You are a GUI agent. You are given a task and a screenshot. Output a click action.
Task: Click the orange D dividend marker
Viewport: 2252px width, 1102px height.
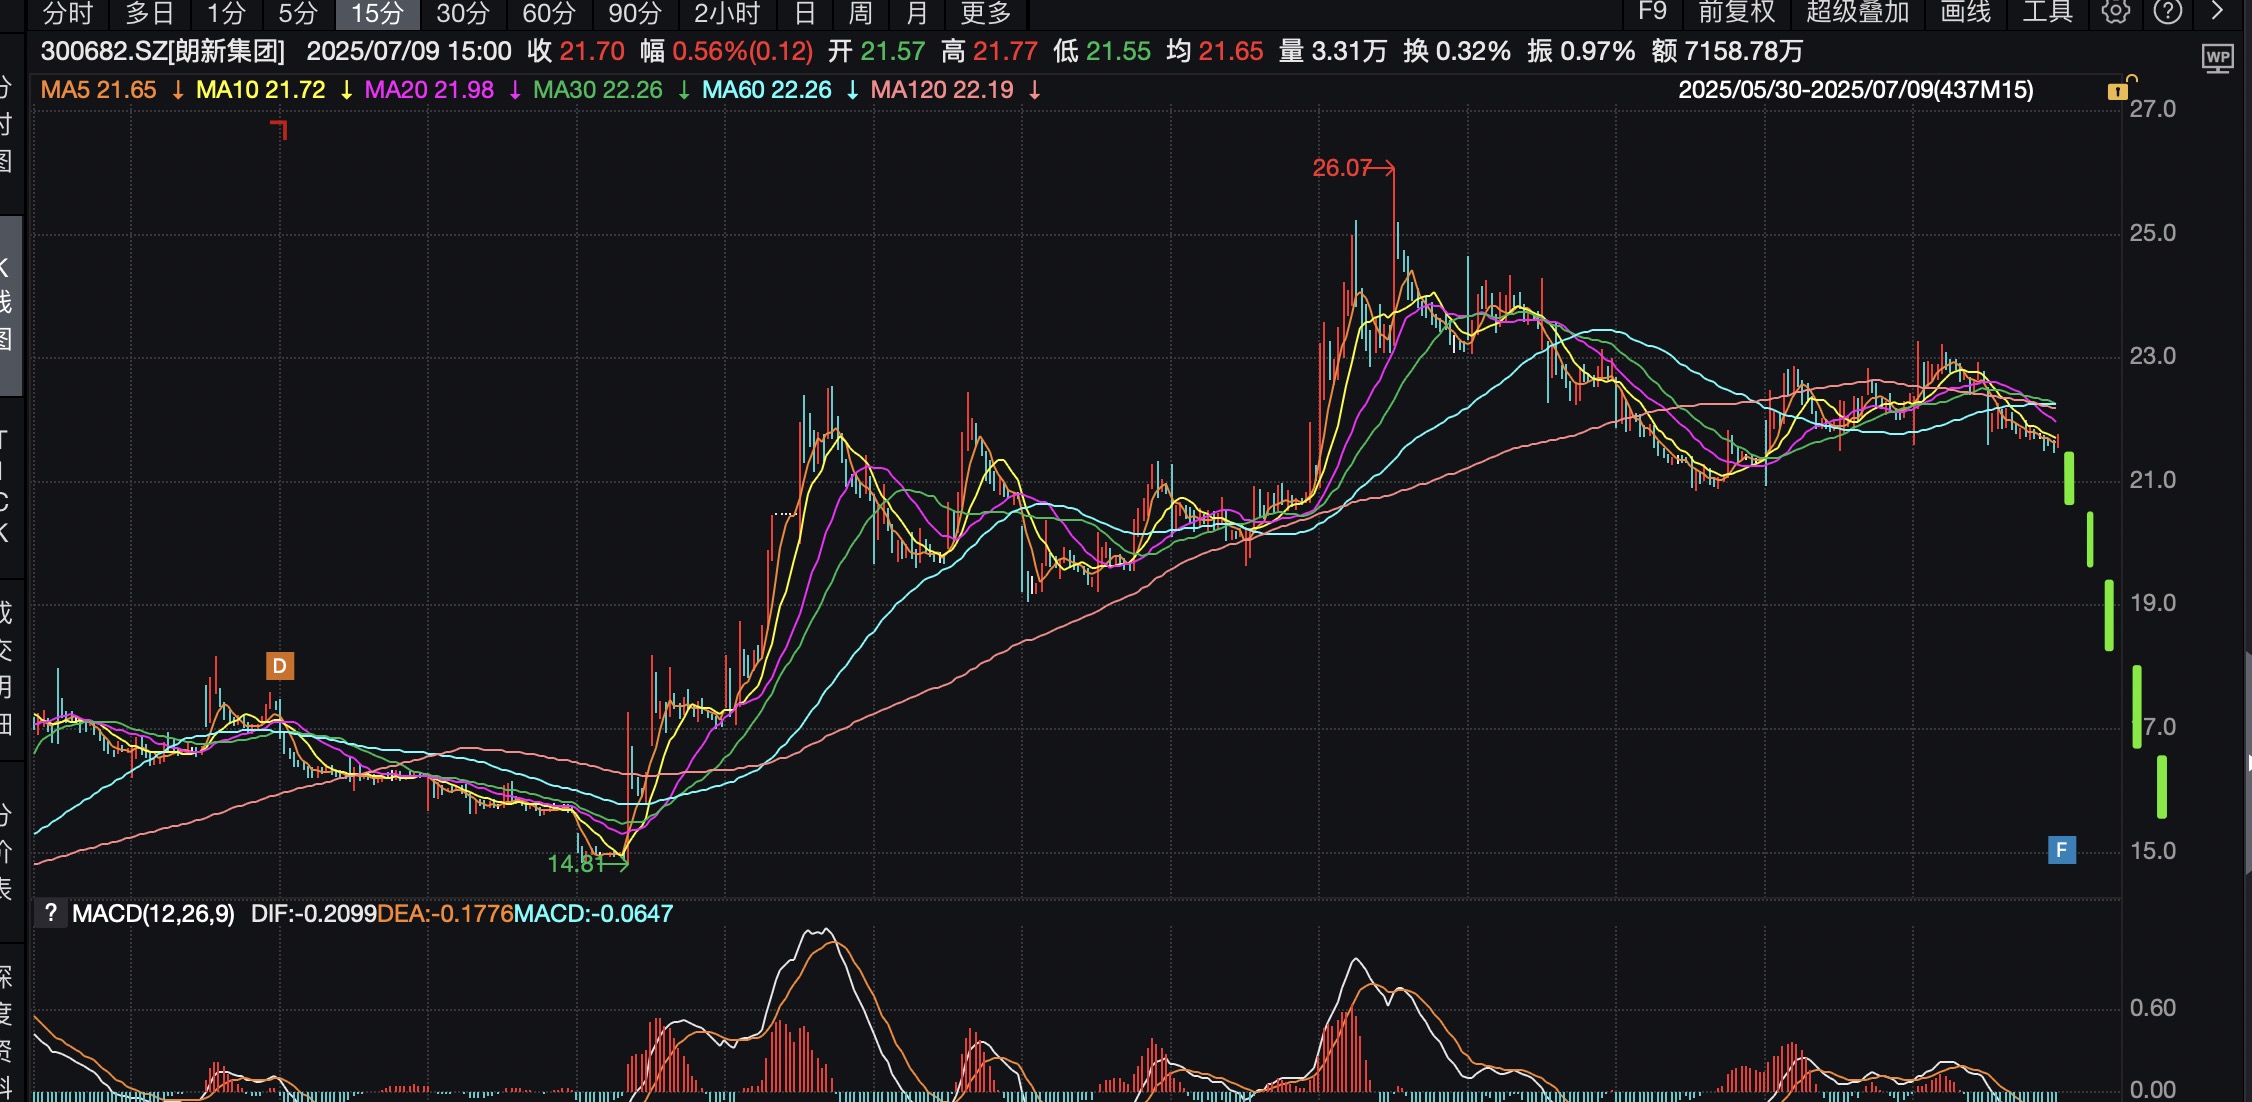point(280,666)
